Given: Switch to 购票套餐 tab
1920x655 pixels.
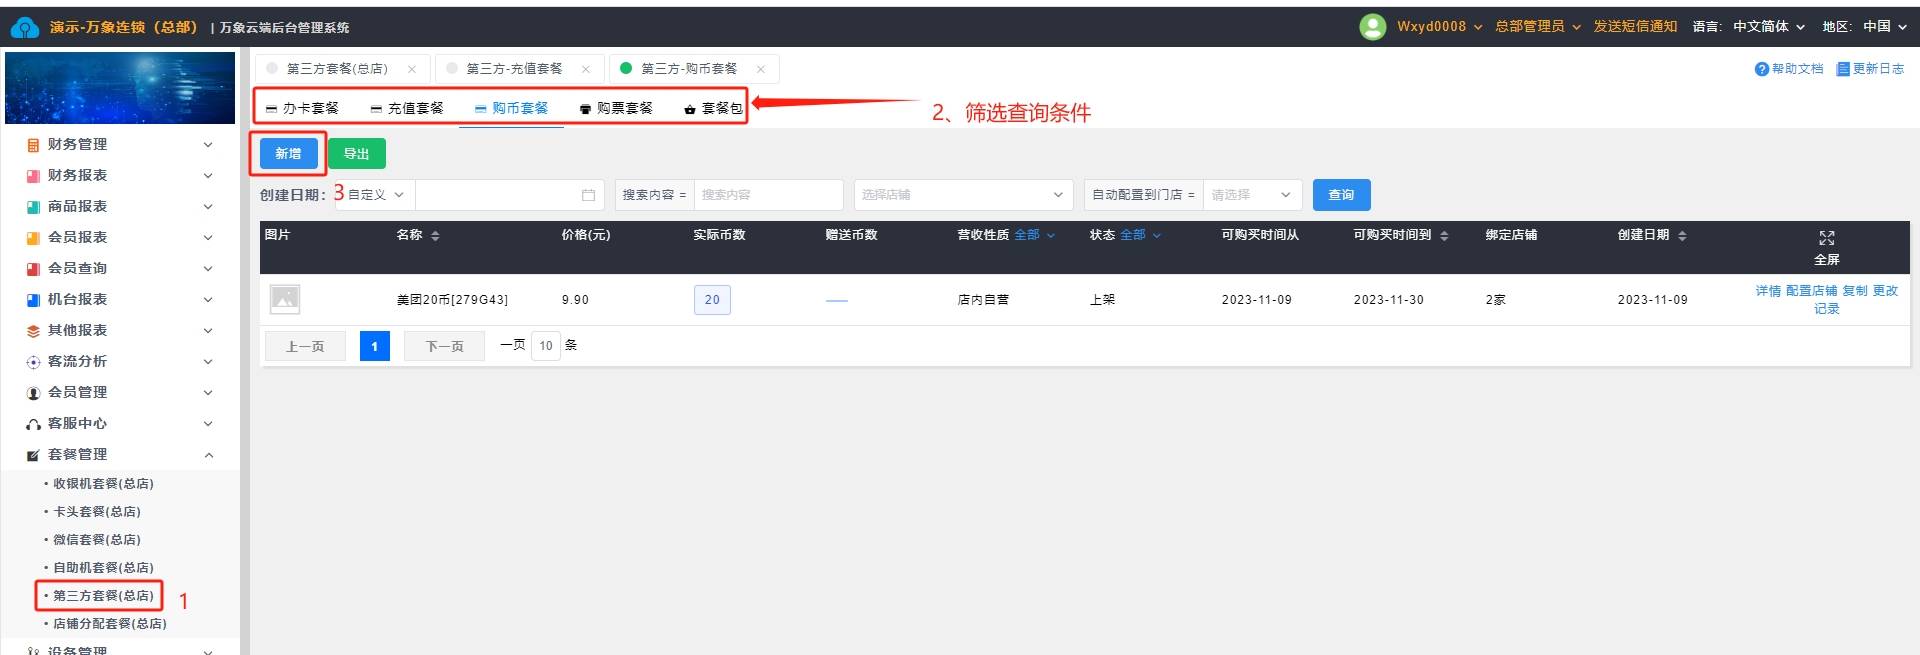Looking at the screenshot, I should [x=616, y=108].
